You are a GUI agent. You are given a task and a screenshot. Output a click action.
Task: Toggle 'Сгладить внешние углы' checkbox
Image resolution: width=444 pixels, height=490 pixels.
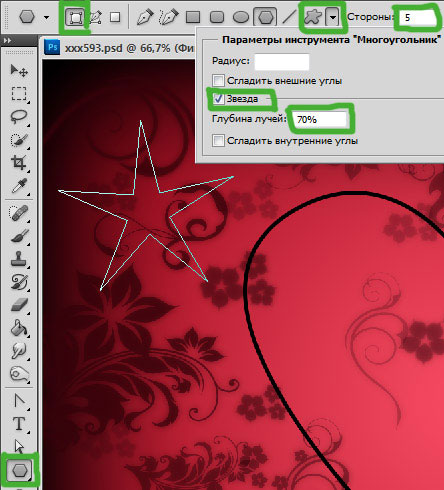218,80
